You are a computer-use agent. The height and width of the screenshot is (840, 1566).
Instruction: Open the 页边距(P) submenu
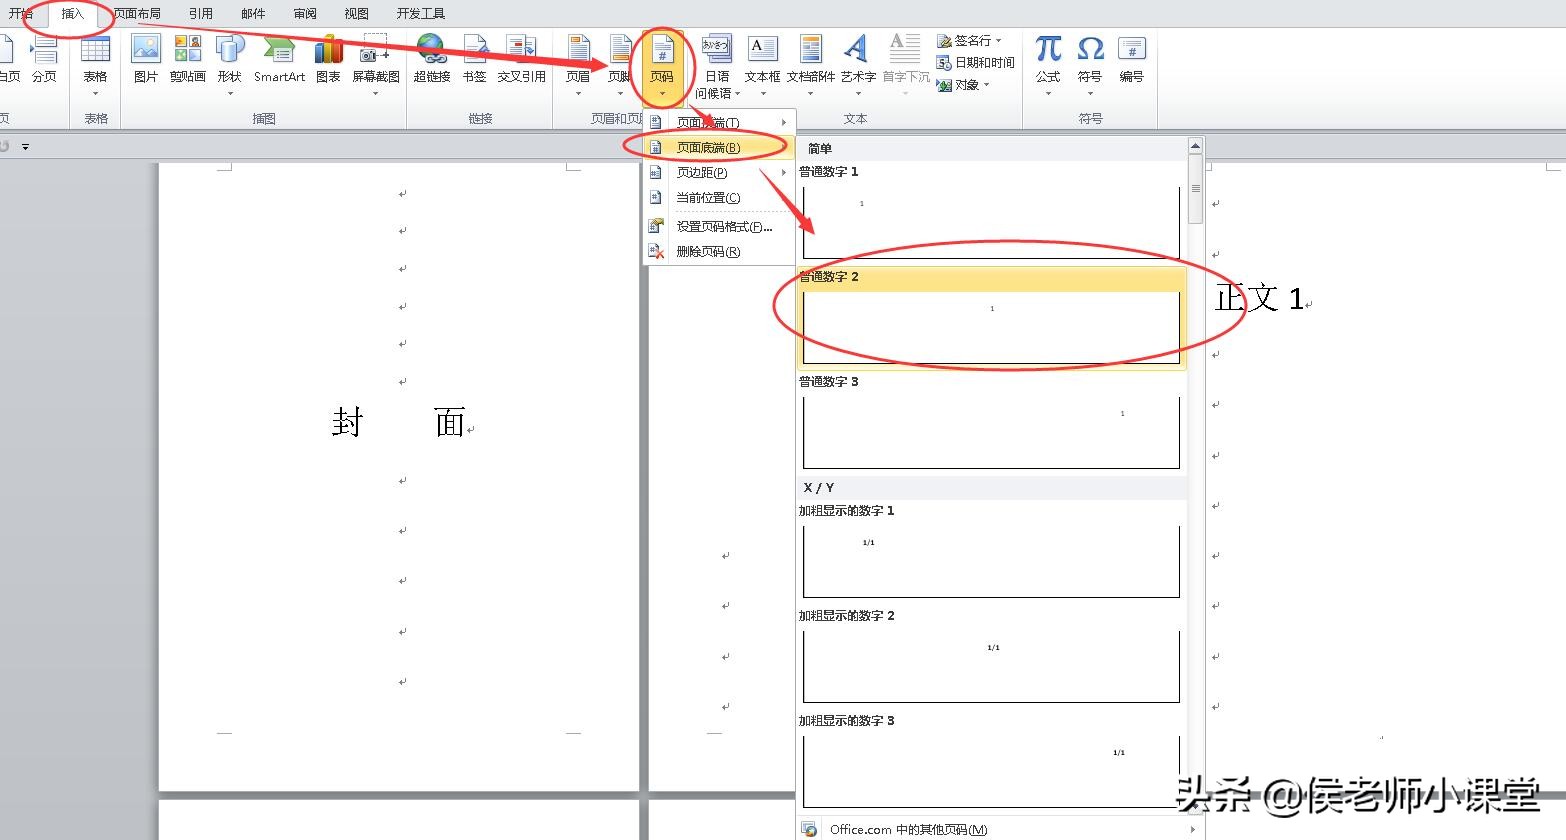[719, 173]
